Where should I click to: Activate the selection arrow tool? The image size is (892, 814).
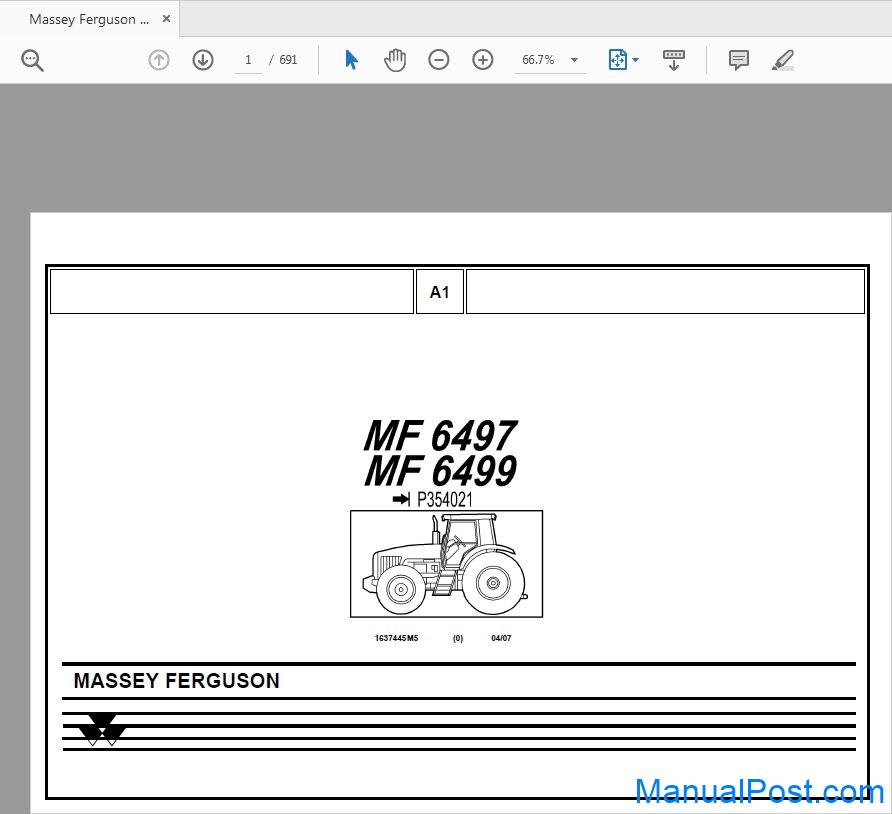point(352,60)
